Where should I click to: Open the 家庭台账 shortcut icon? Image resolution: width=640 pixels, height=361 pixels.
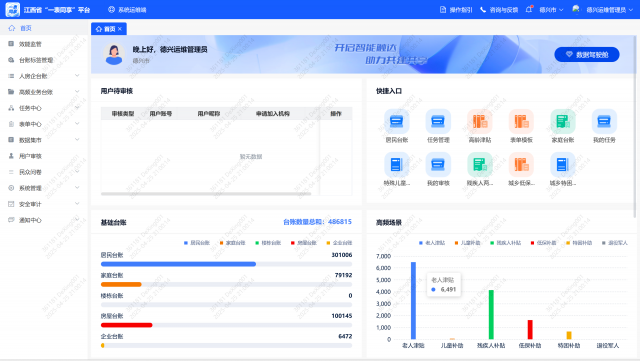pyautogui.click(x=563, y=121)
